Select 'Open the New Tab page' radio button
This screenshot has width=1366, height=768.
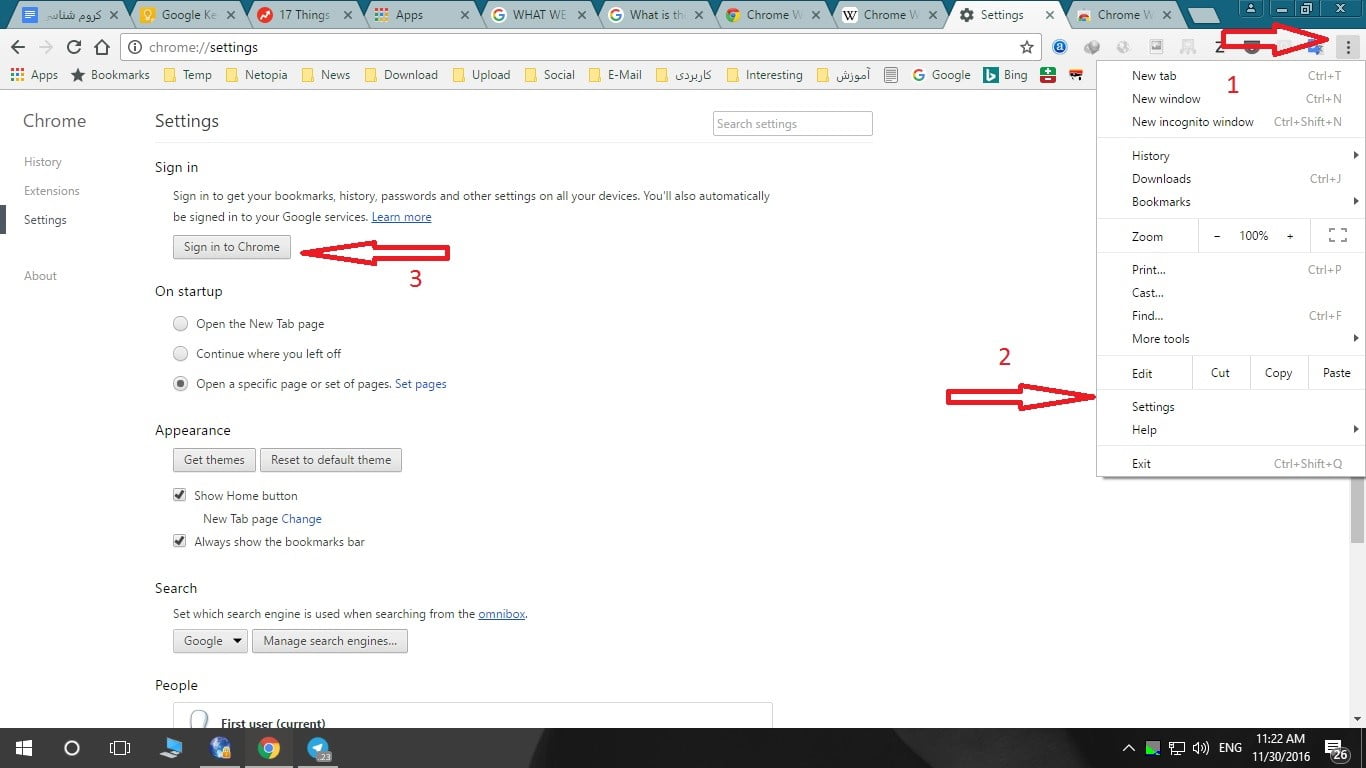click(x=180, y=324)
